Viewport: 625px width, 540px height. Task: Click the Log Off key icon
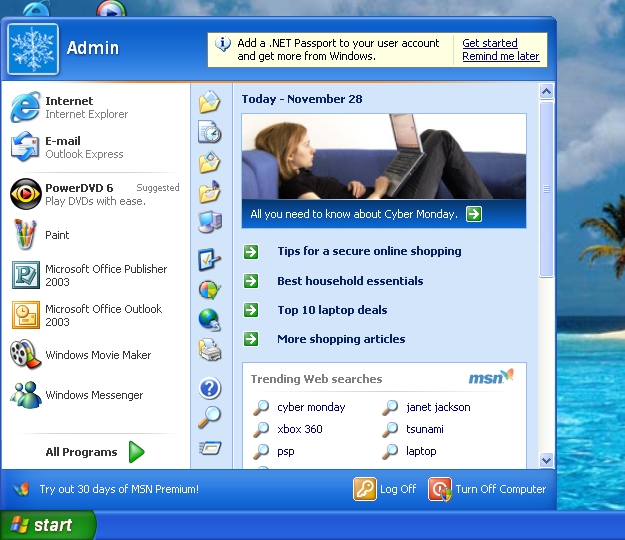[x=364, y=489]
